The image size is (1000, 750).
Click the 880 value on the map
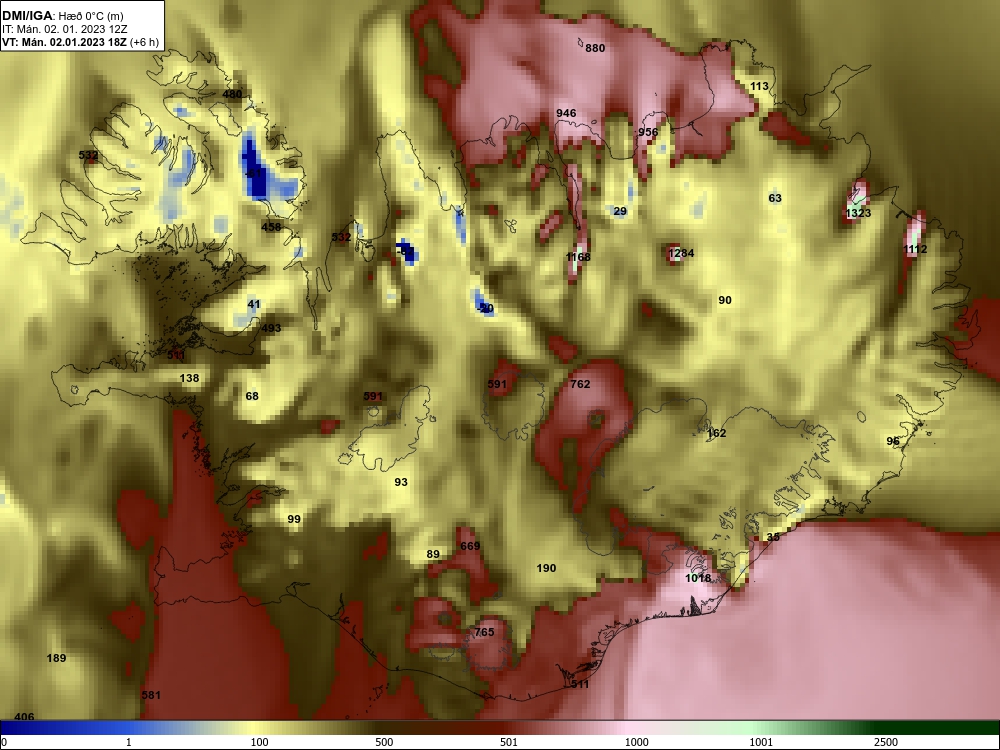pyautogui.click(x=595, y=48)
